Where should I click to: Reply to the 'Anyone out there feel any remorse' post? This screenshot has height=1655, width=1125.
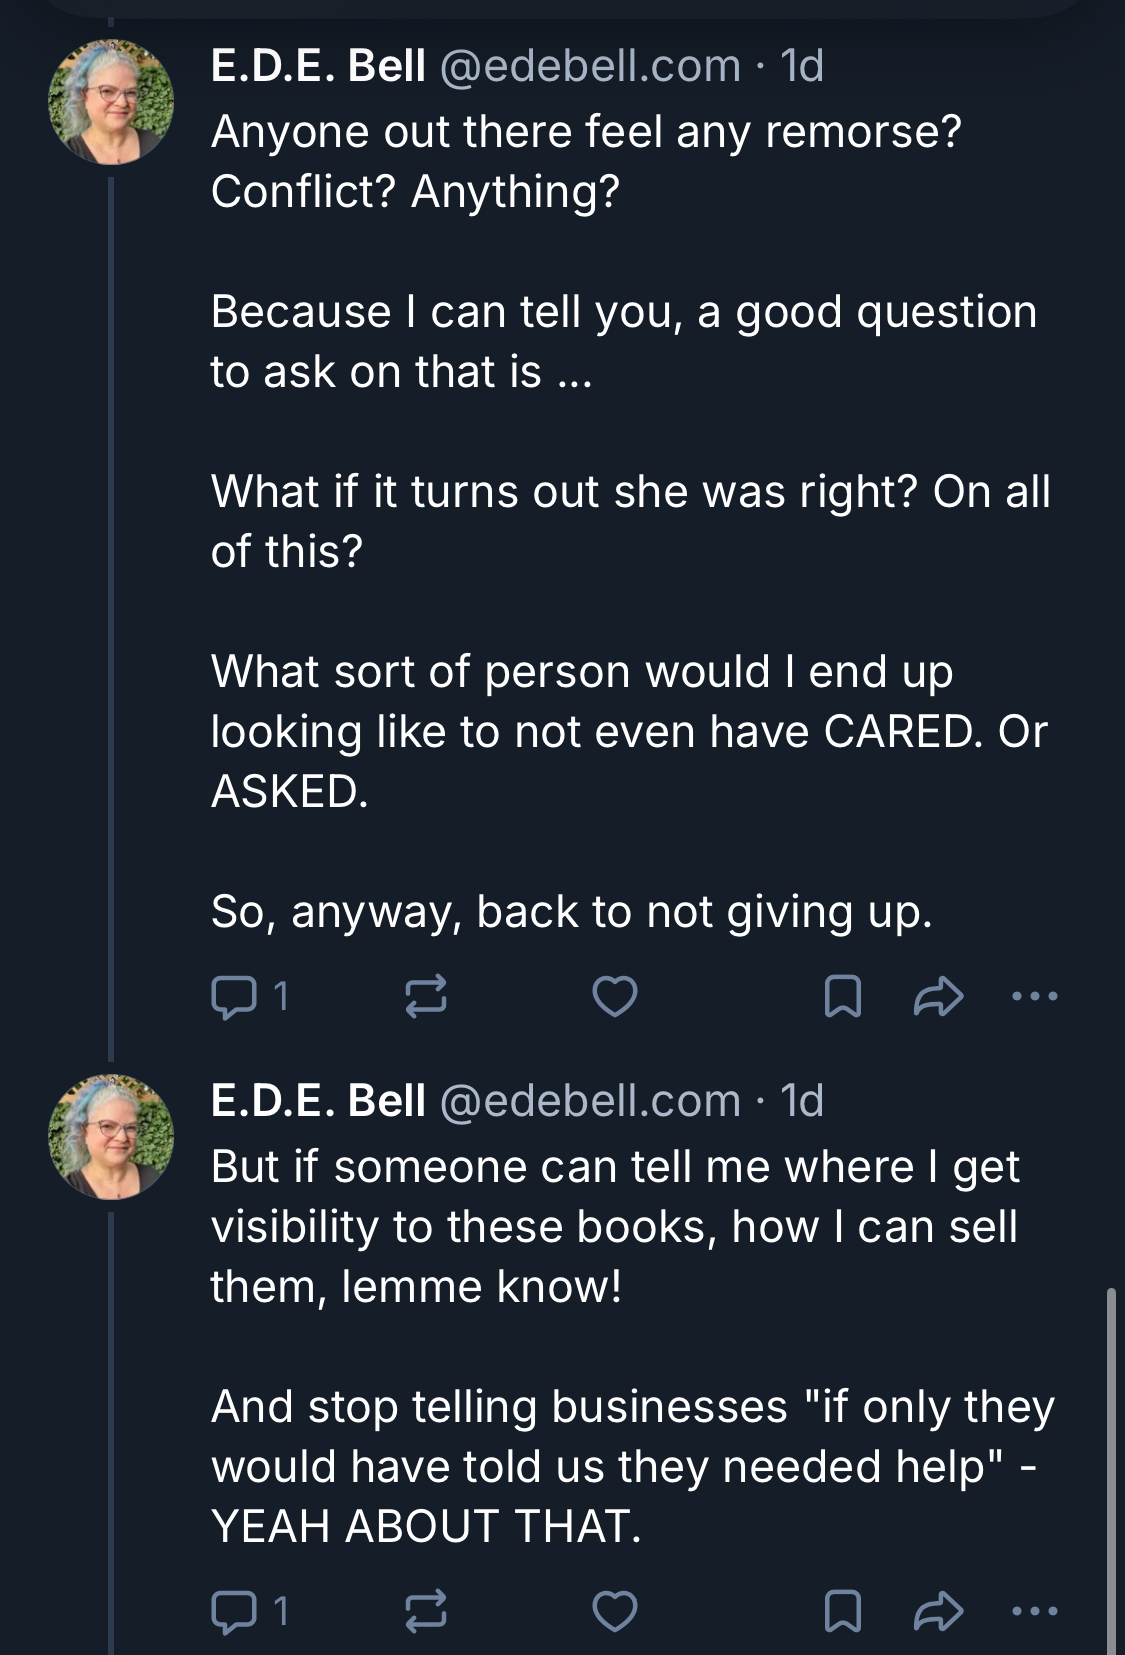point(250,996)
